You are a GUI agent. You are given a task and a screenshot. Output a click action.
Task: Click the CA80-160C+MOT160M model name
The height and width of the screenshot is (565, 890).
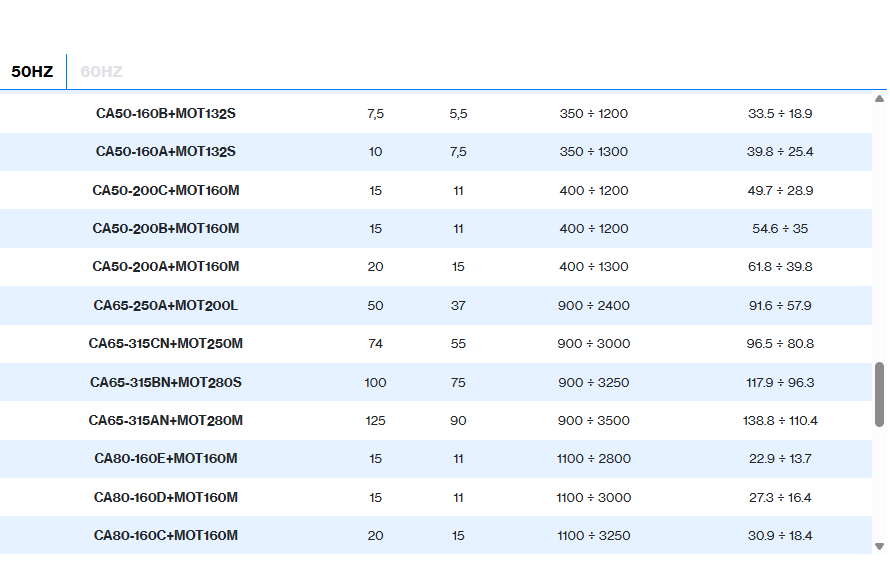(x=166, y=536)
